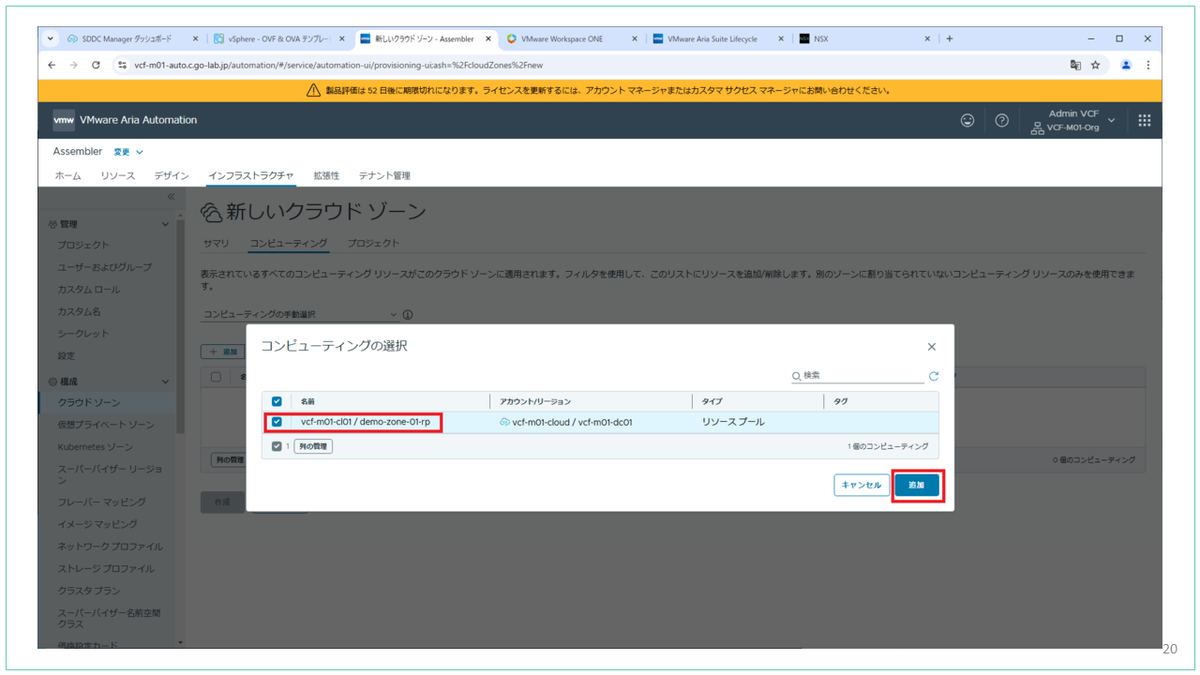The image size is (1200, 675).
Task: Close the コンピューティングの選択 dialog with X
Action: pos(931,347)
